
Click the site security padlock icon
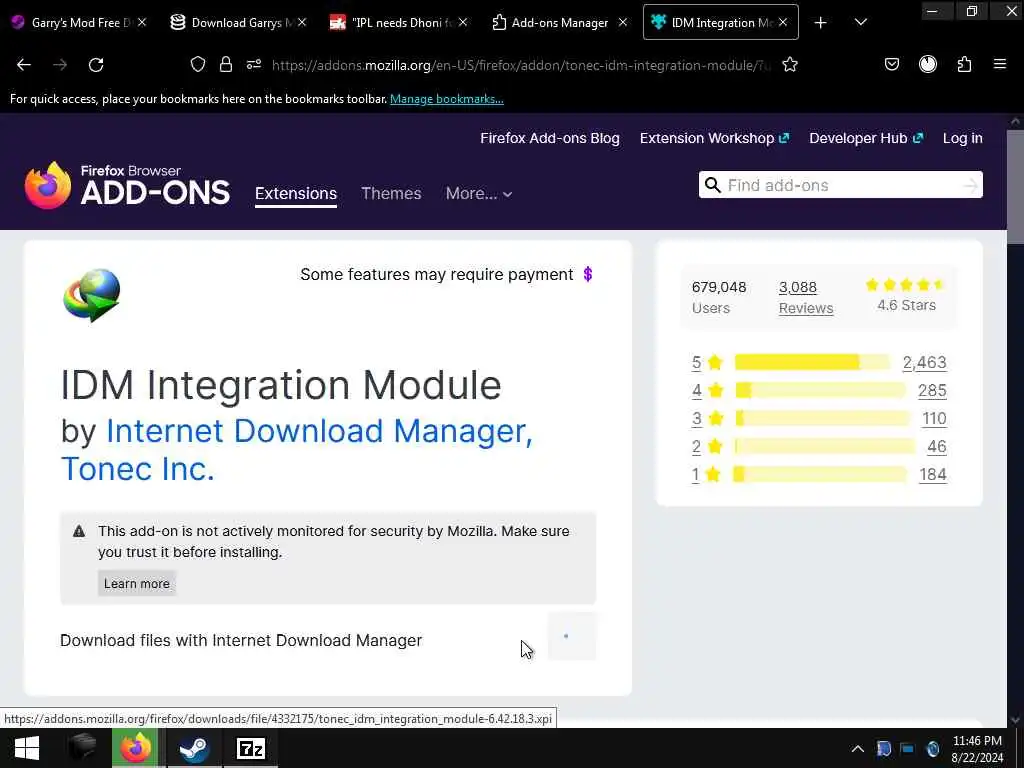coord(226,64)
